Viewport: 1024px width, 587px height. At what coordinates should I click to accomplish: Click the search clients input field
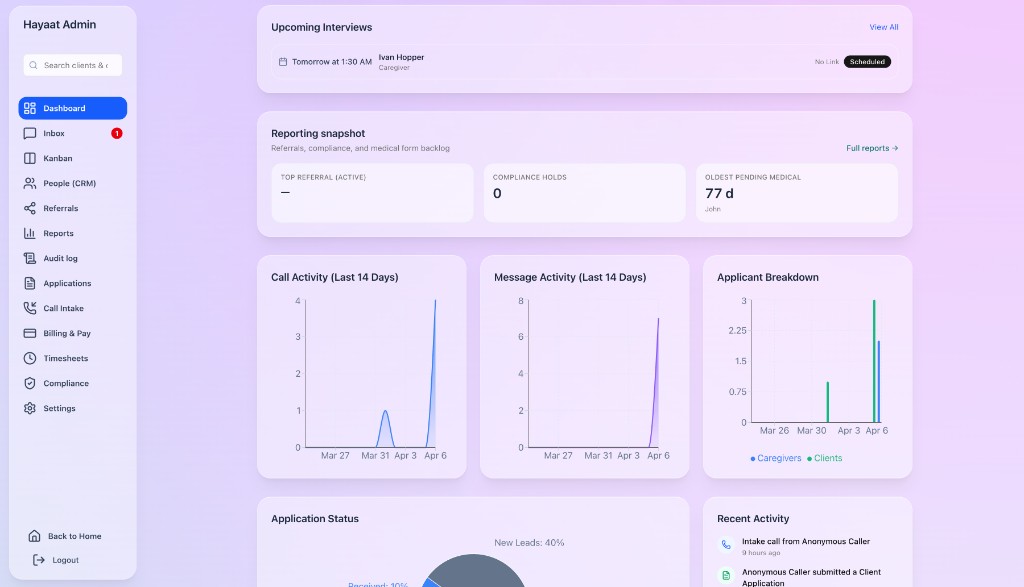[x=72, y=64]
